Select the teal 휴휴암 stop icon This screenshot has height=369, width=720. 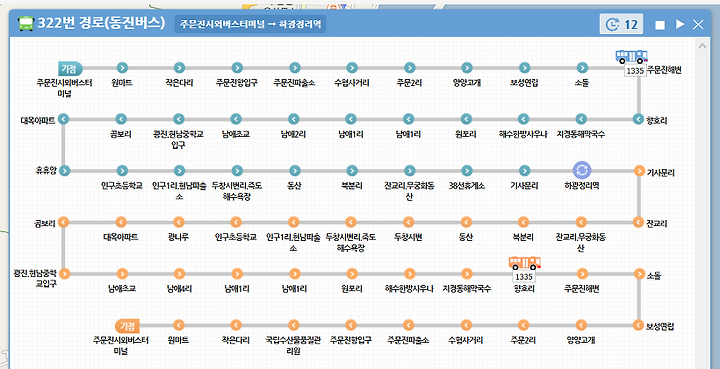coord(64,171)
